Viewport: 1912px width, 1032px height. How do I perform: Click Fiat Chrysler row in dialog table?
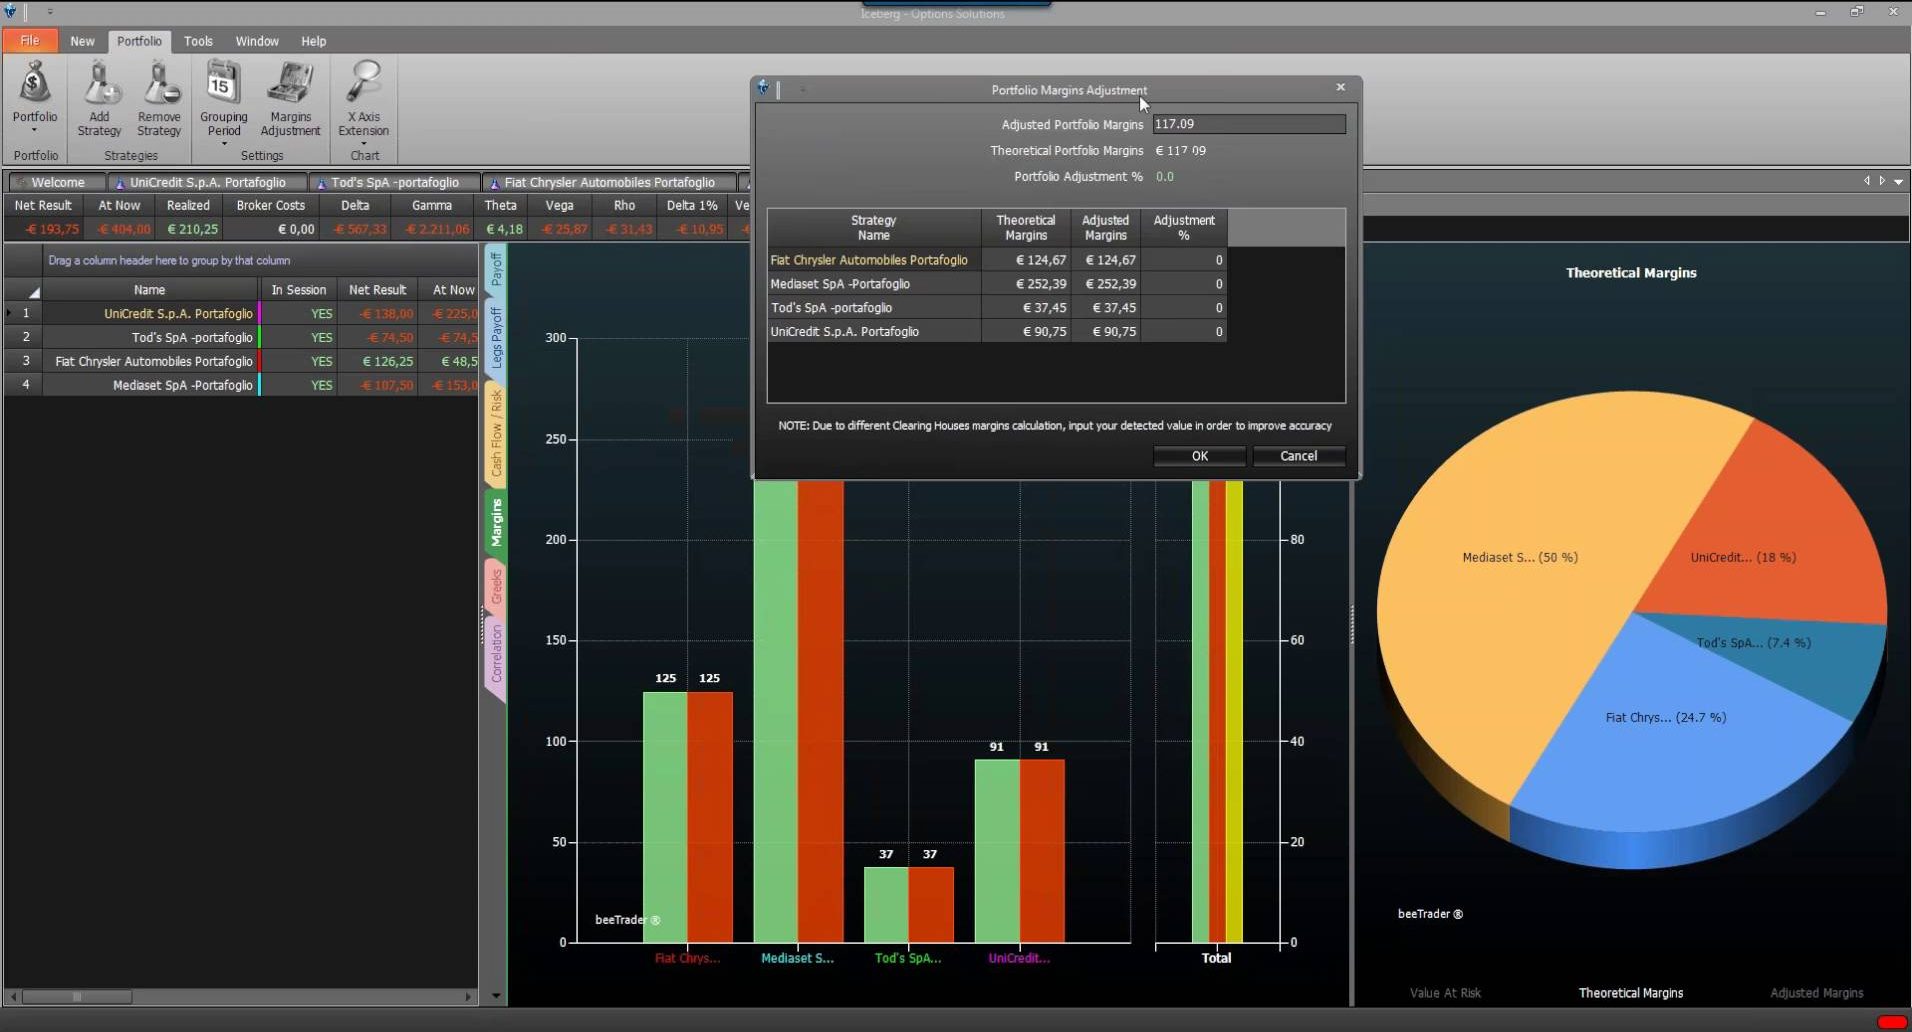tap(996, 260)
